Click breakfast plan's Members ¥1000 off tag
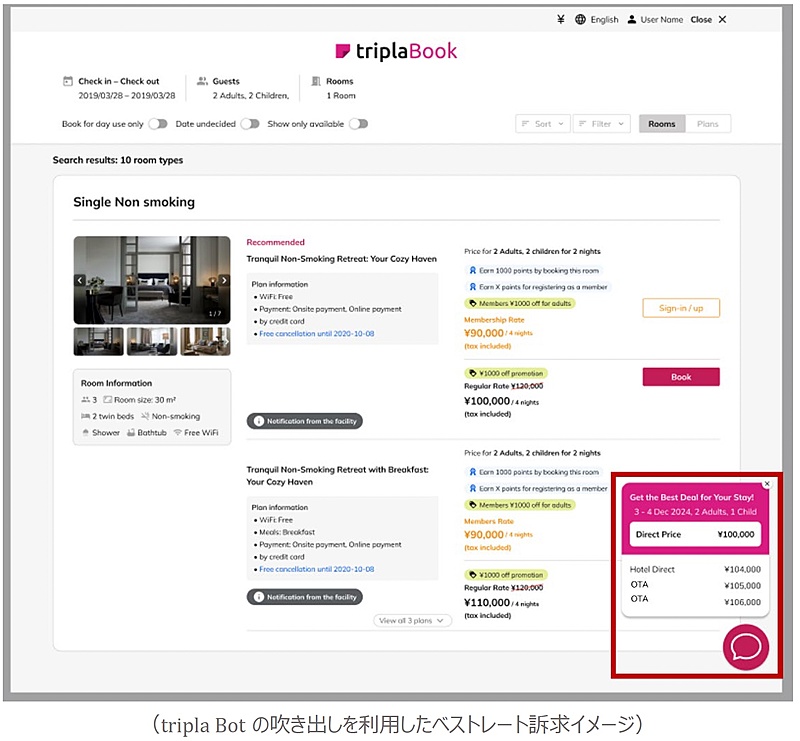800x741 pixels. tap(520, 505)
